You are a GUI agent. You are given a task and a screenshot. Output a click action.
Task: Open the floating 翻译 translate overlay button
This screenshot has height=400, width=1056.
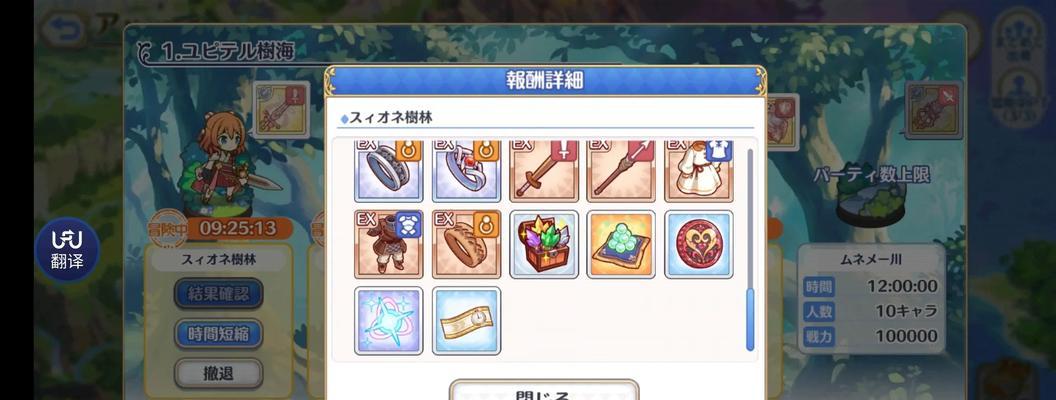pos(67,249)
